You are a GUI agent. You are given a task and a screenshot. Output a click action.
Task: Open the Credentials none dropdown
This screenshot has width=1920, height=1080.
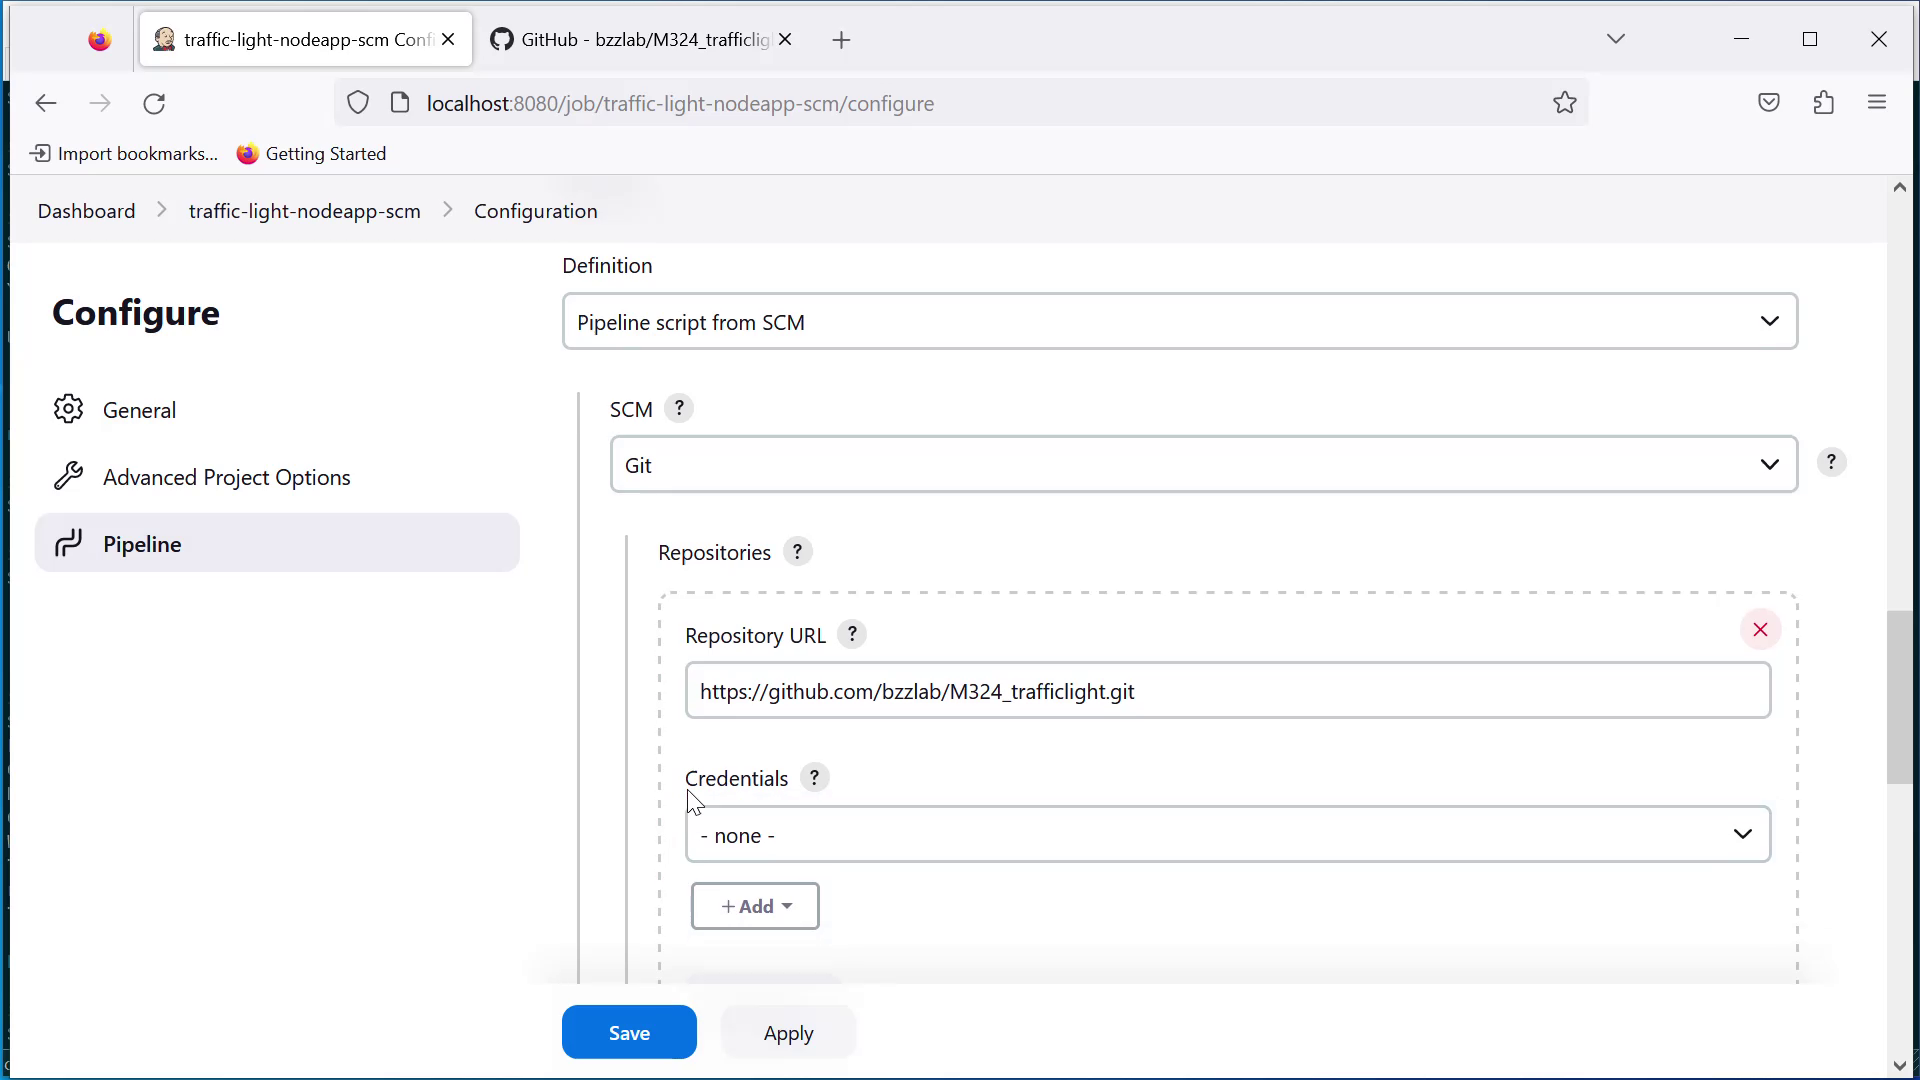(1227, 835)
